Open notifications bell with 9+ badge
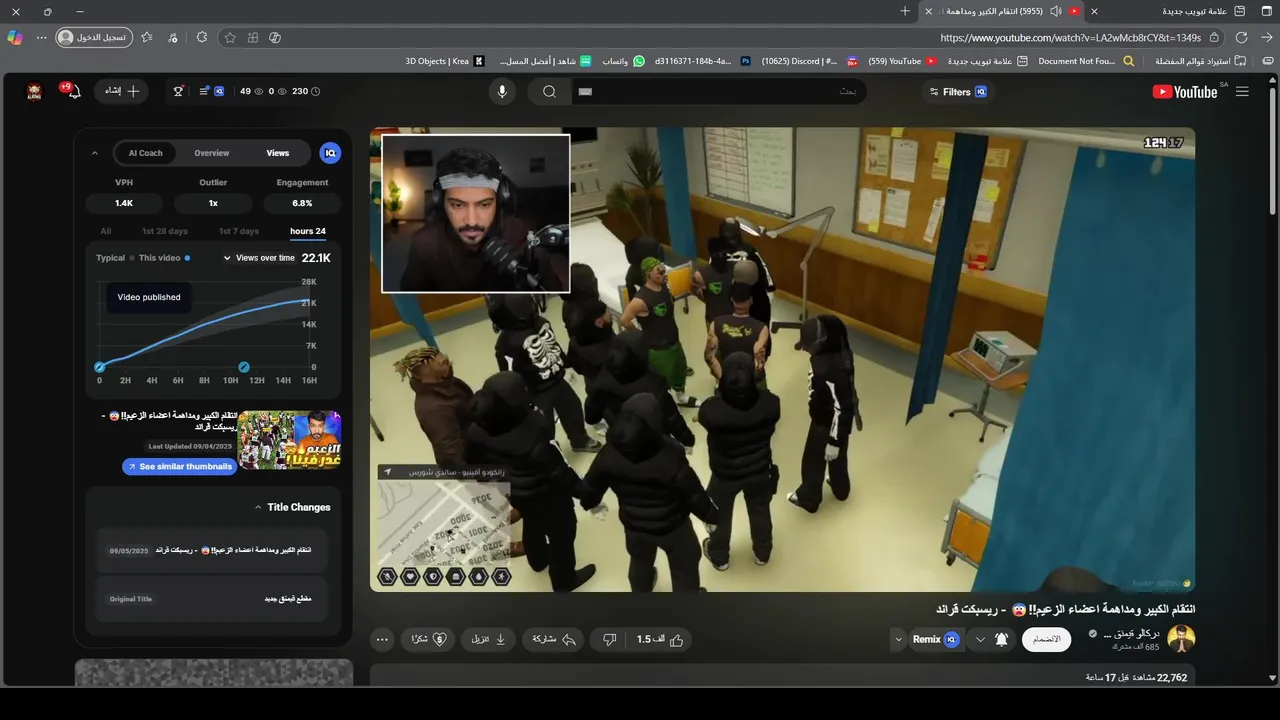 tap(72, 92)
